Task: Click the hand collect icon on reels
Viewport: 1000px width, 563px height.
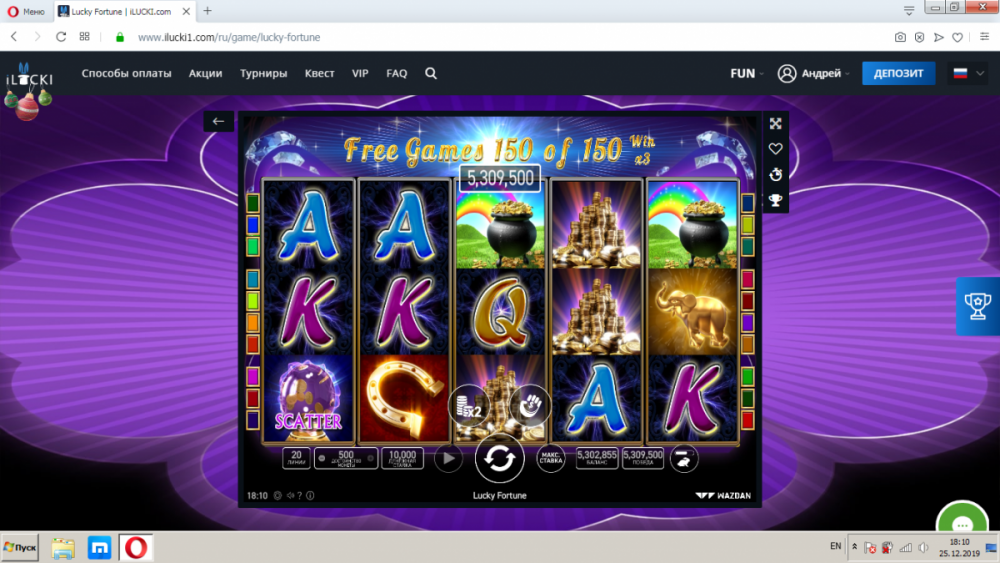Action: tap(530, 405)
